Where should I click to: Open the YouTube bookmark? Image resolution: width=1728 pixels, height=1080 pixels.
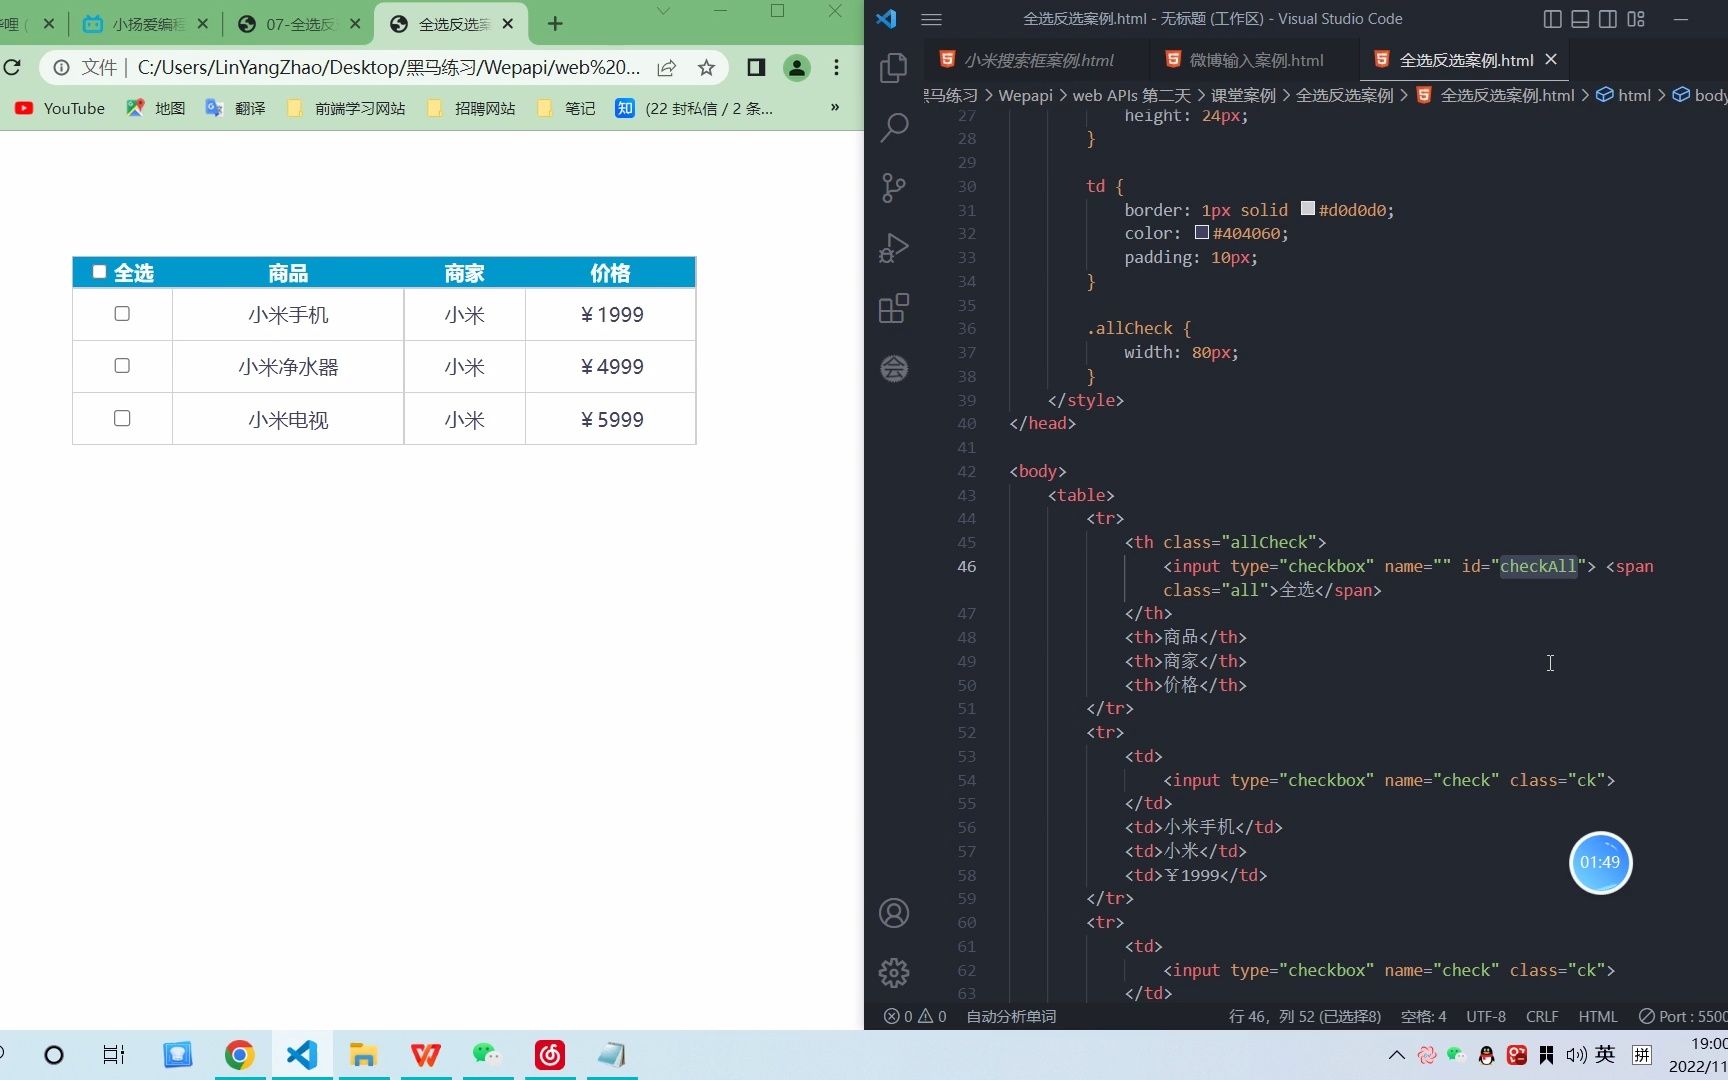[x=59, y=108]
